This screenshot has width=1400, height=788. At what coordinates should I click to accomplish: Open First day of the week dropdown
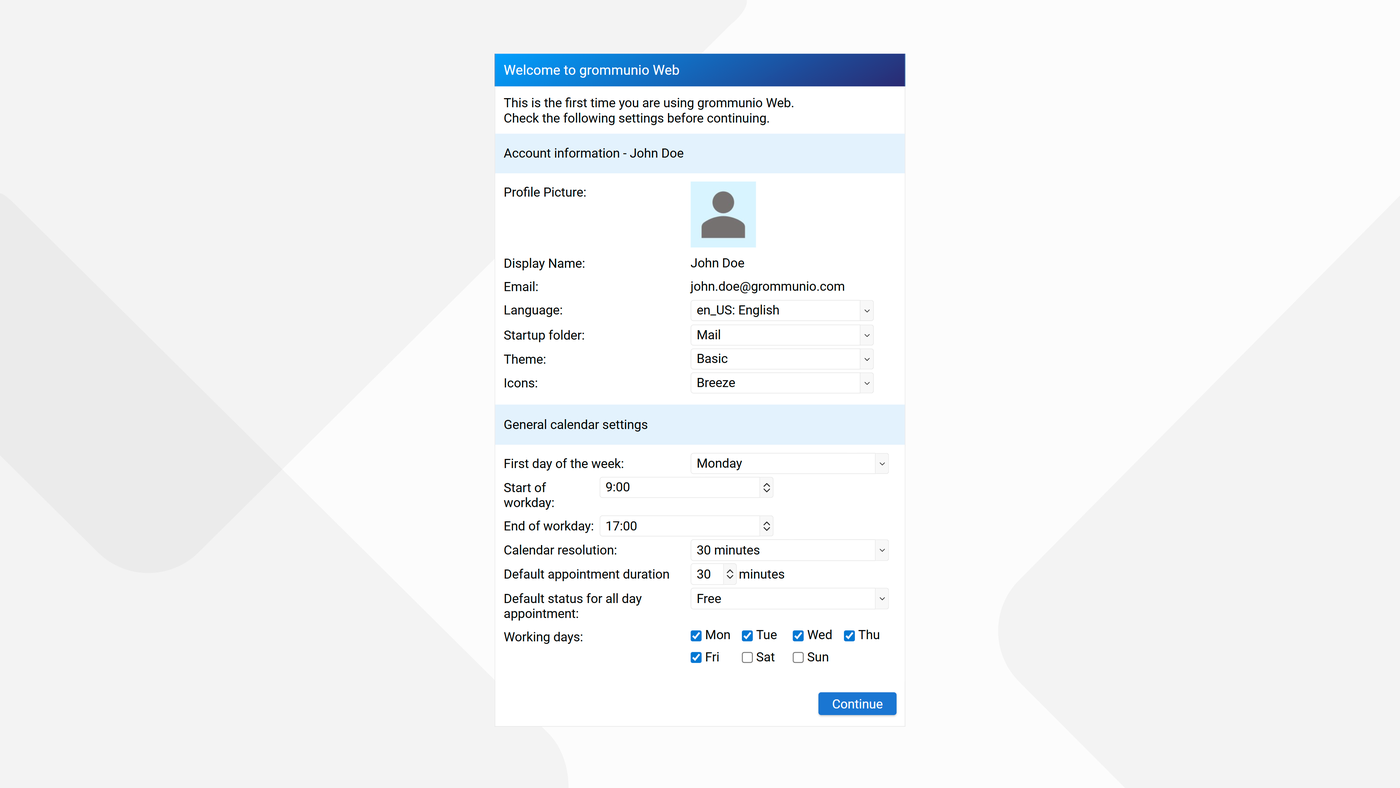point(789,463)
